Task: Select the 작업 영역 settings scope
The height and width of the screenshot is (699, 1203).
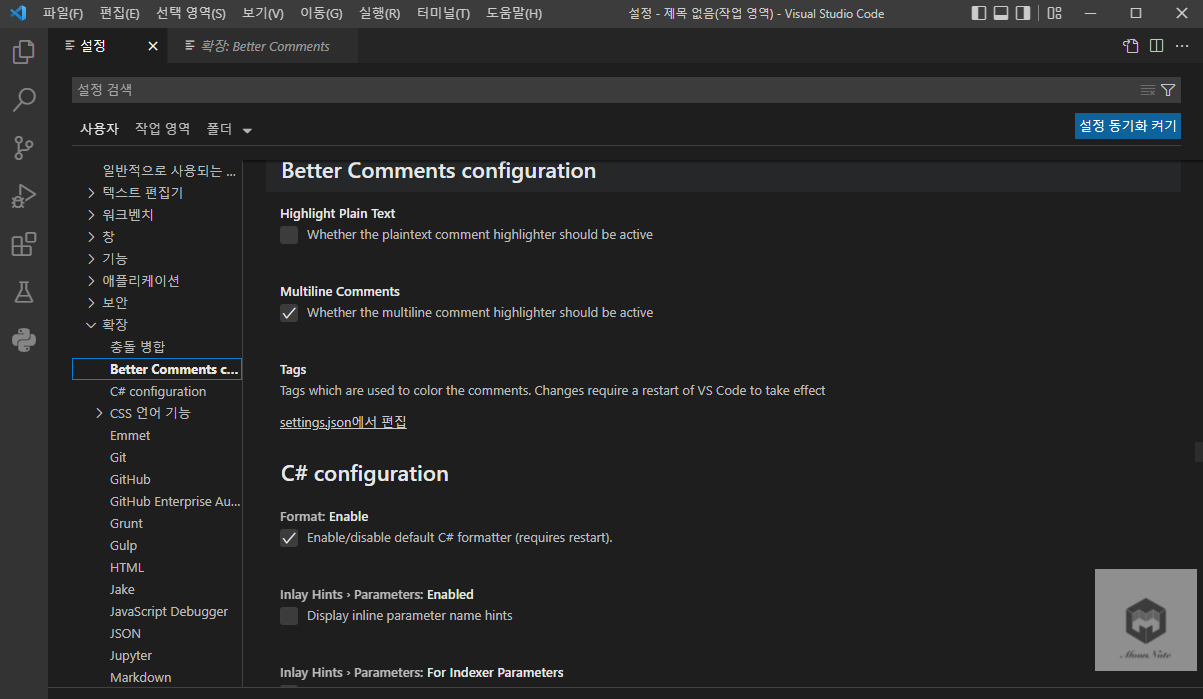Action: coord(162,129)
